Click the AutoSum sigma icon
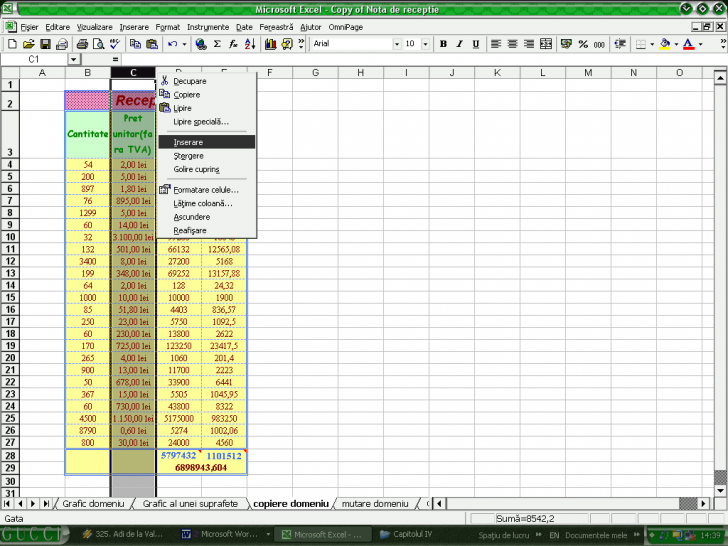Image resolution: width=728 pixels, height=546 pixels. point(217,44)
